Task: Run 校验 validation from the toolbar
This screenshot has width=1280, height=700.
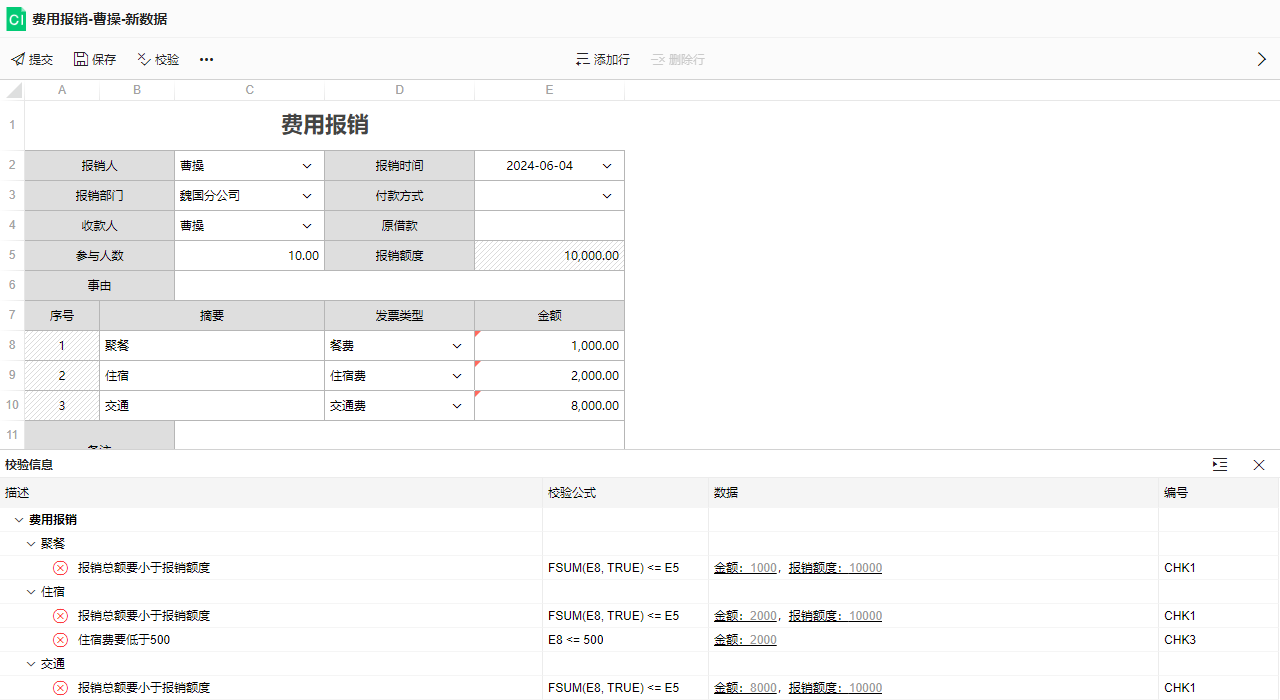Action: point(144,60)
